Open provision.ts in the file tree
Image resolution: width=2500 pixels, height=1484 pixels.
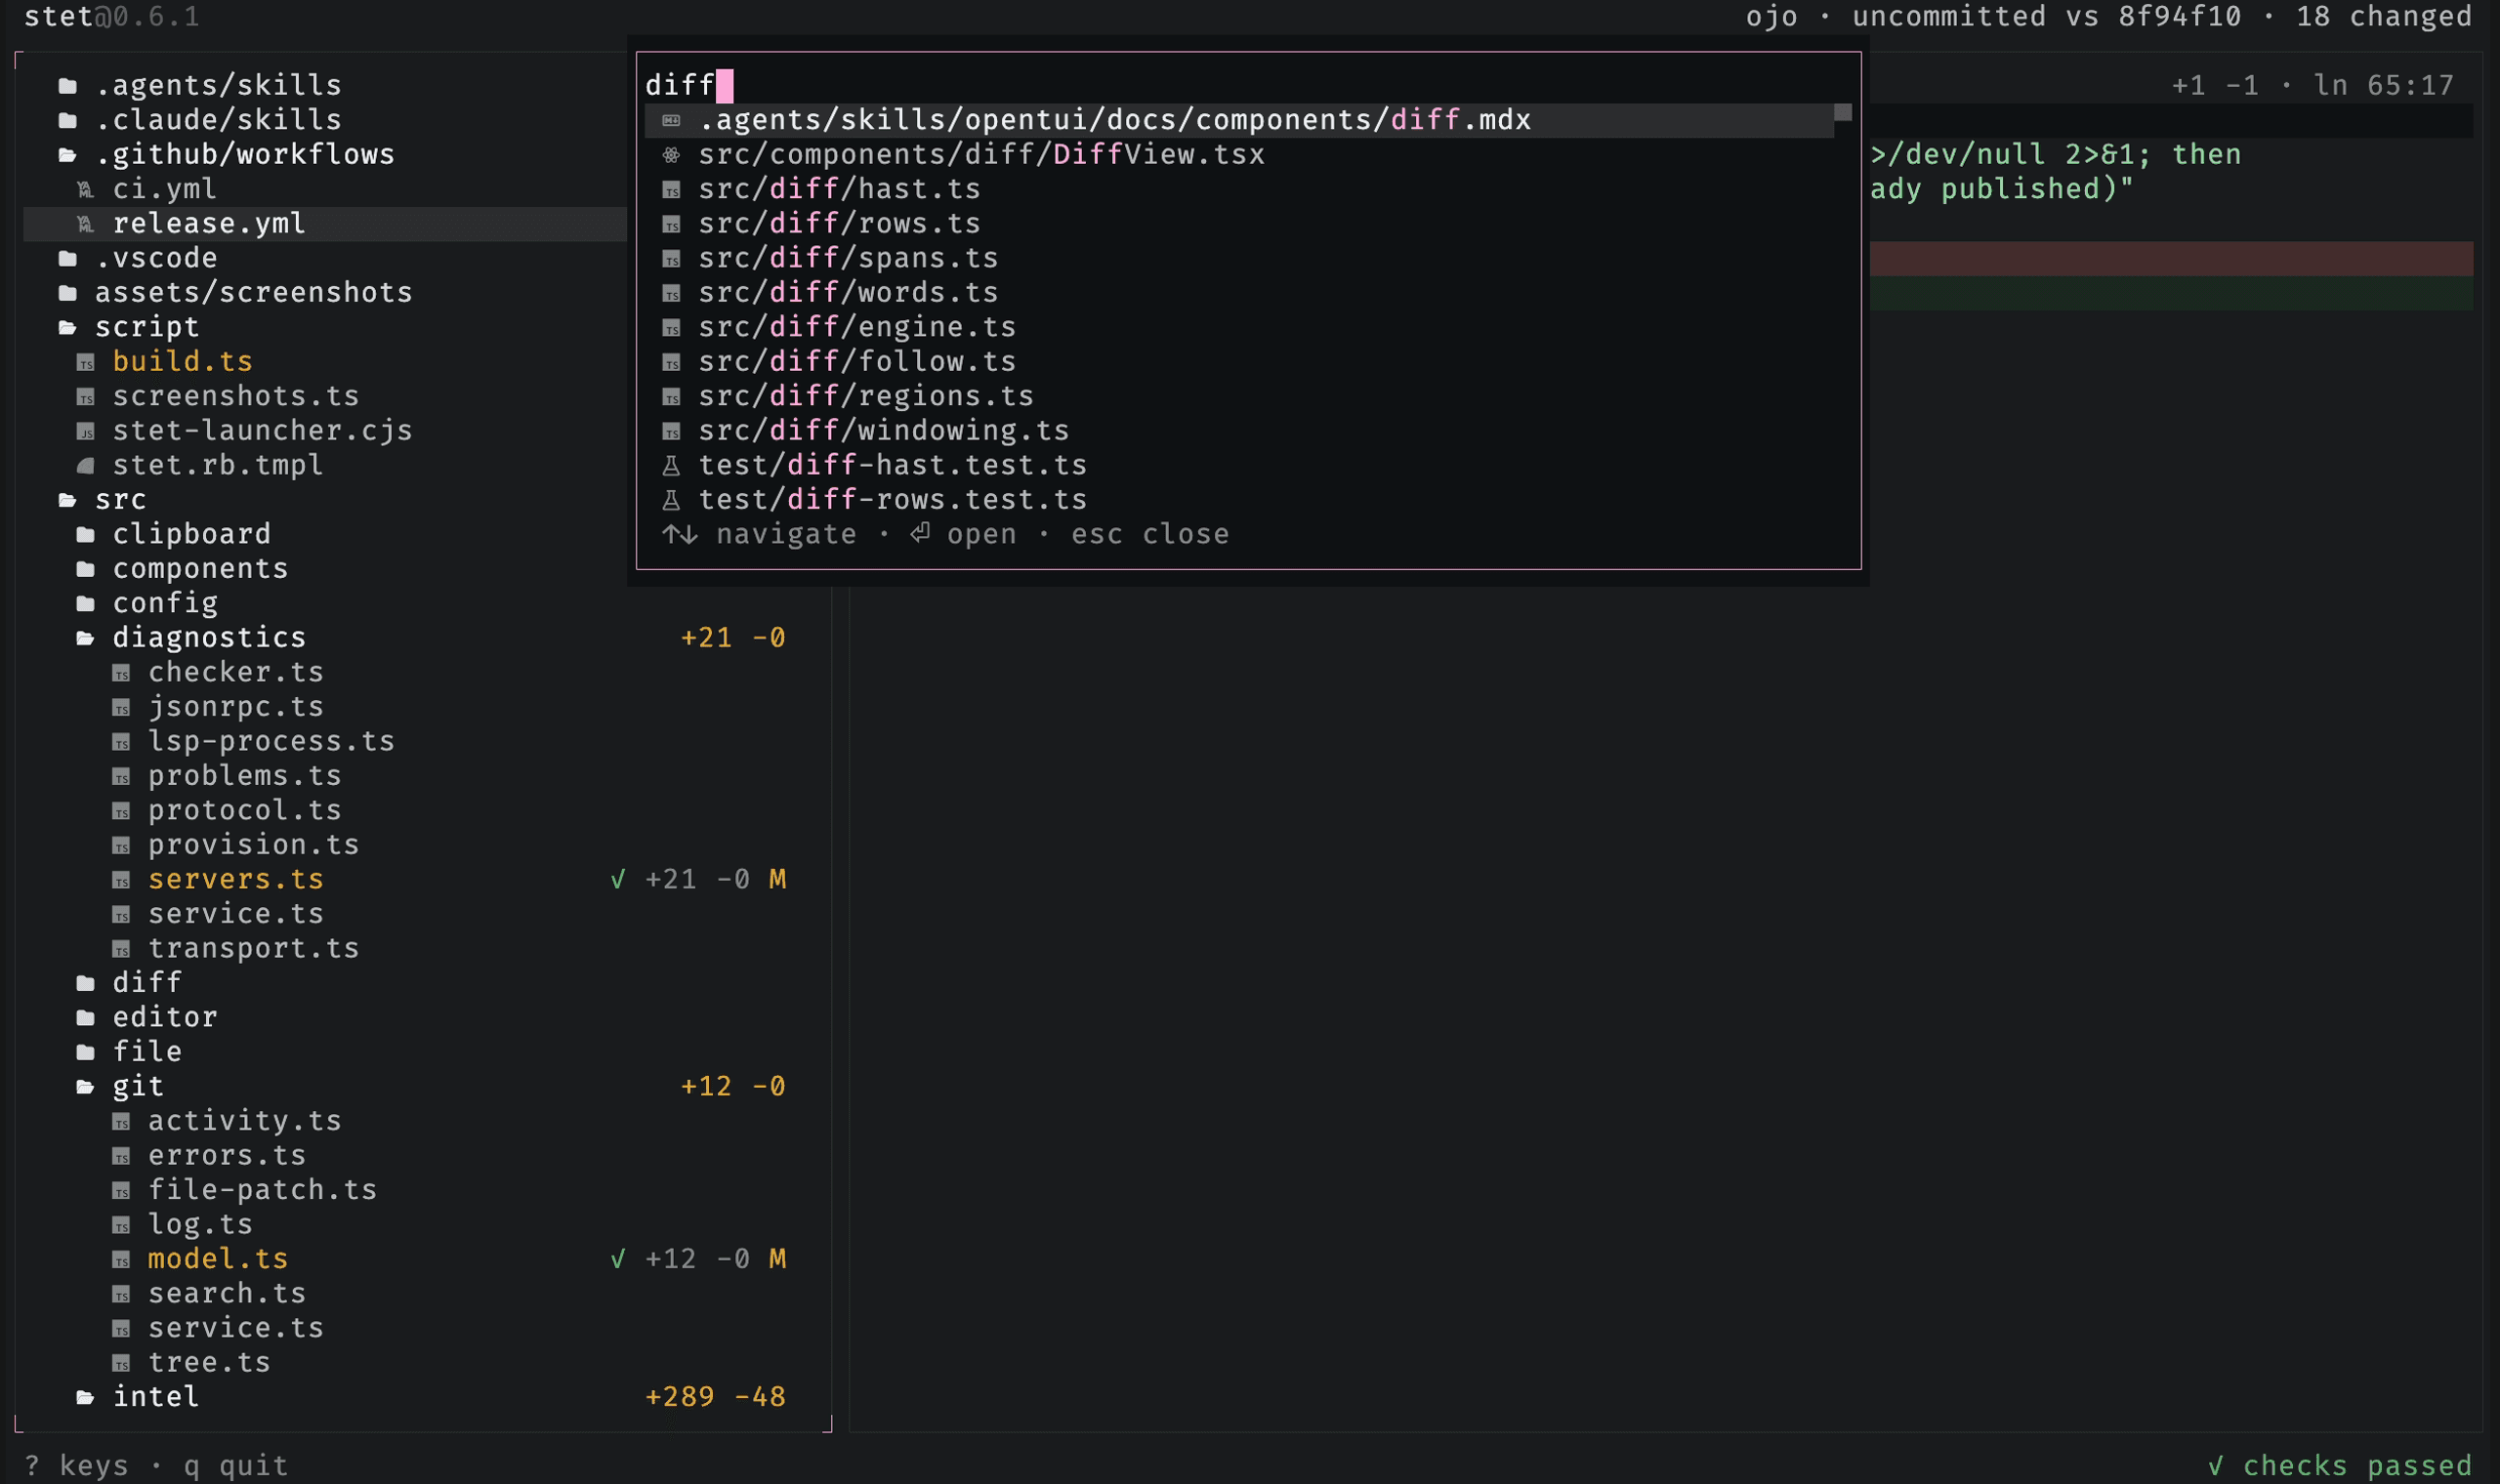point(254,845)
